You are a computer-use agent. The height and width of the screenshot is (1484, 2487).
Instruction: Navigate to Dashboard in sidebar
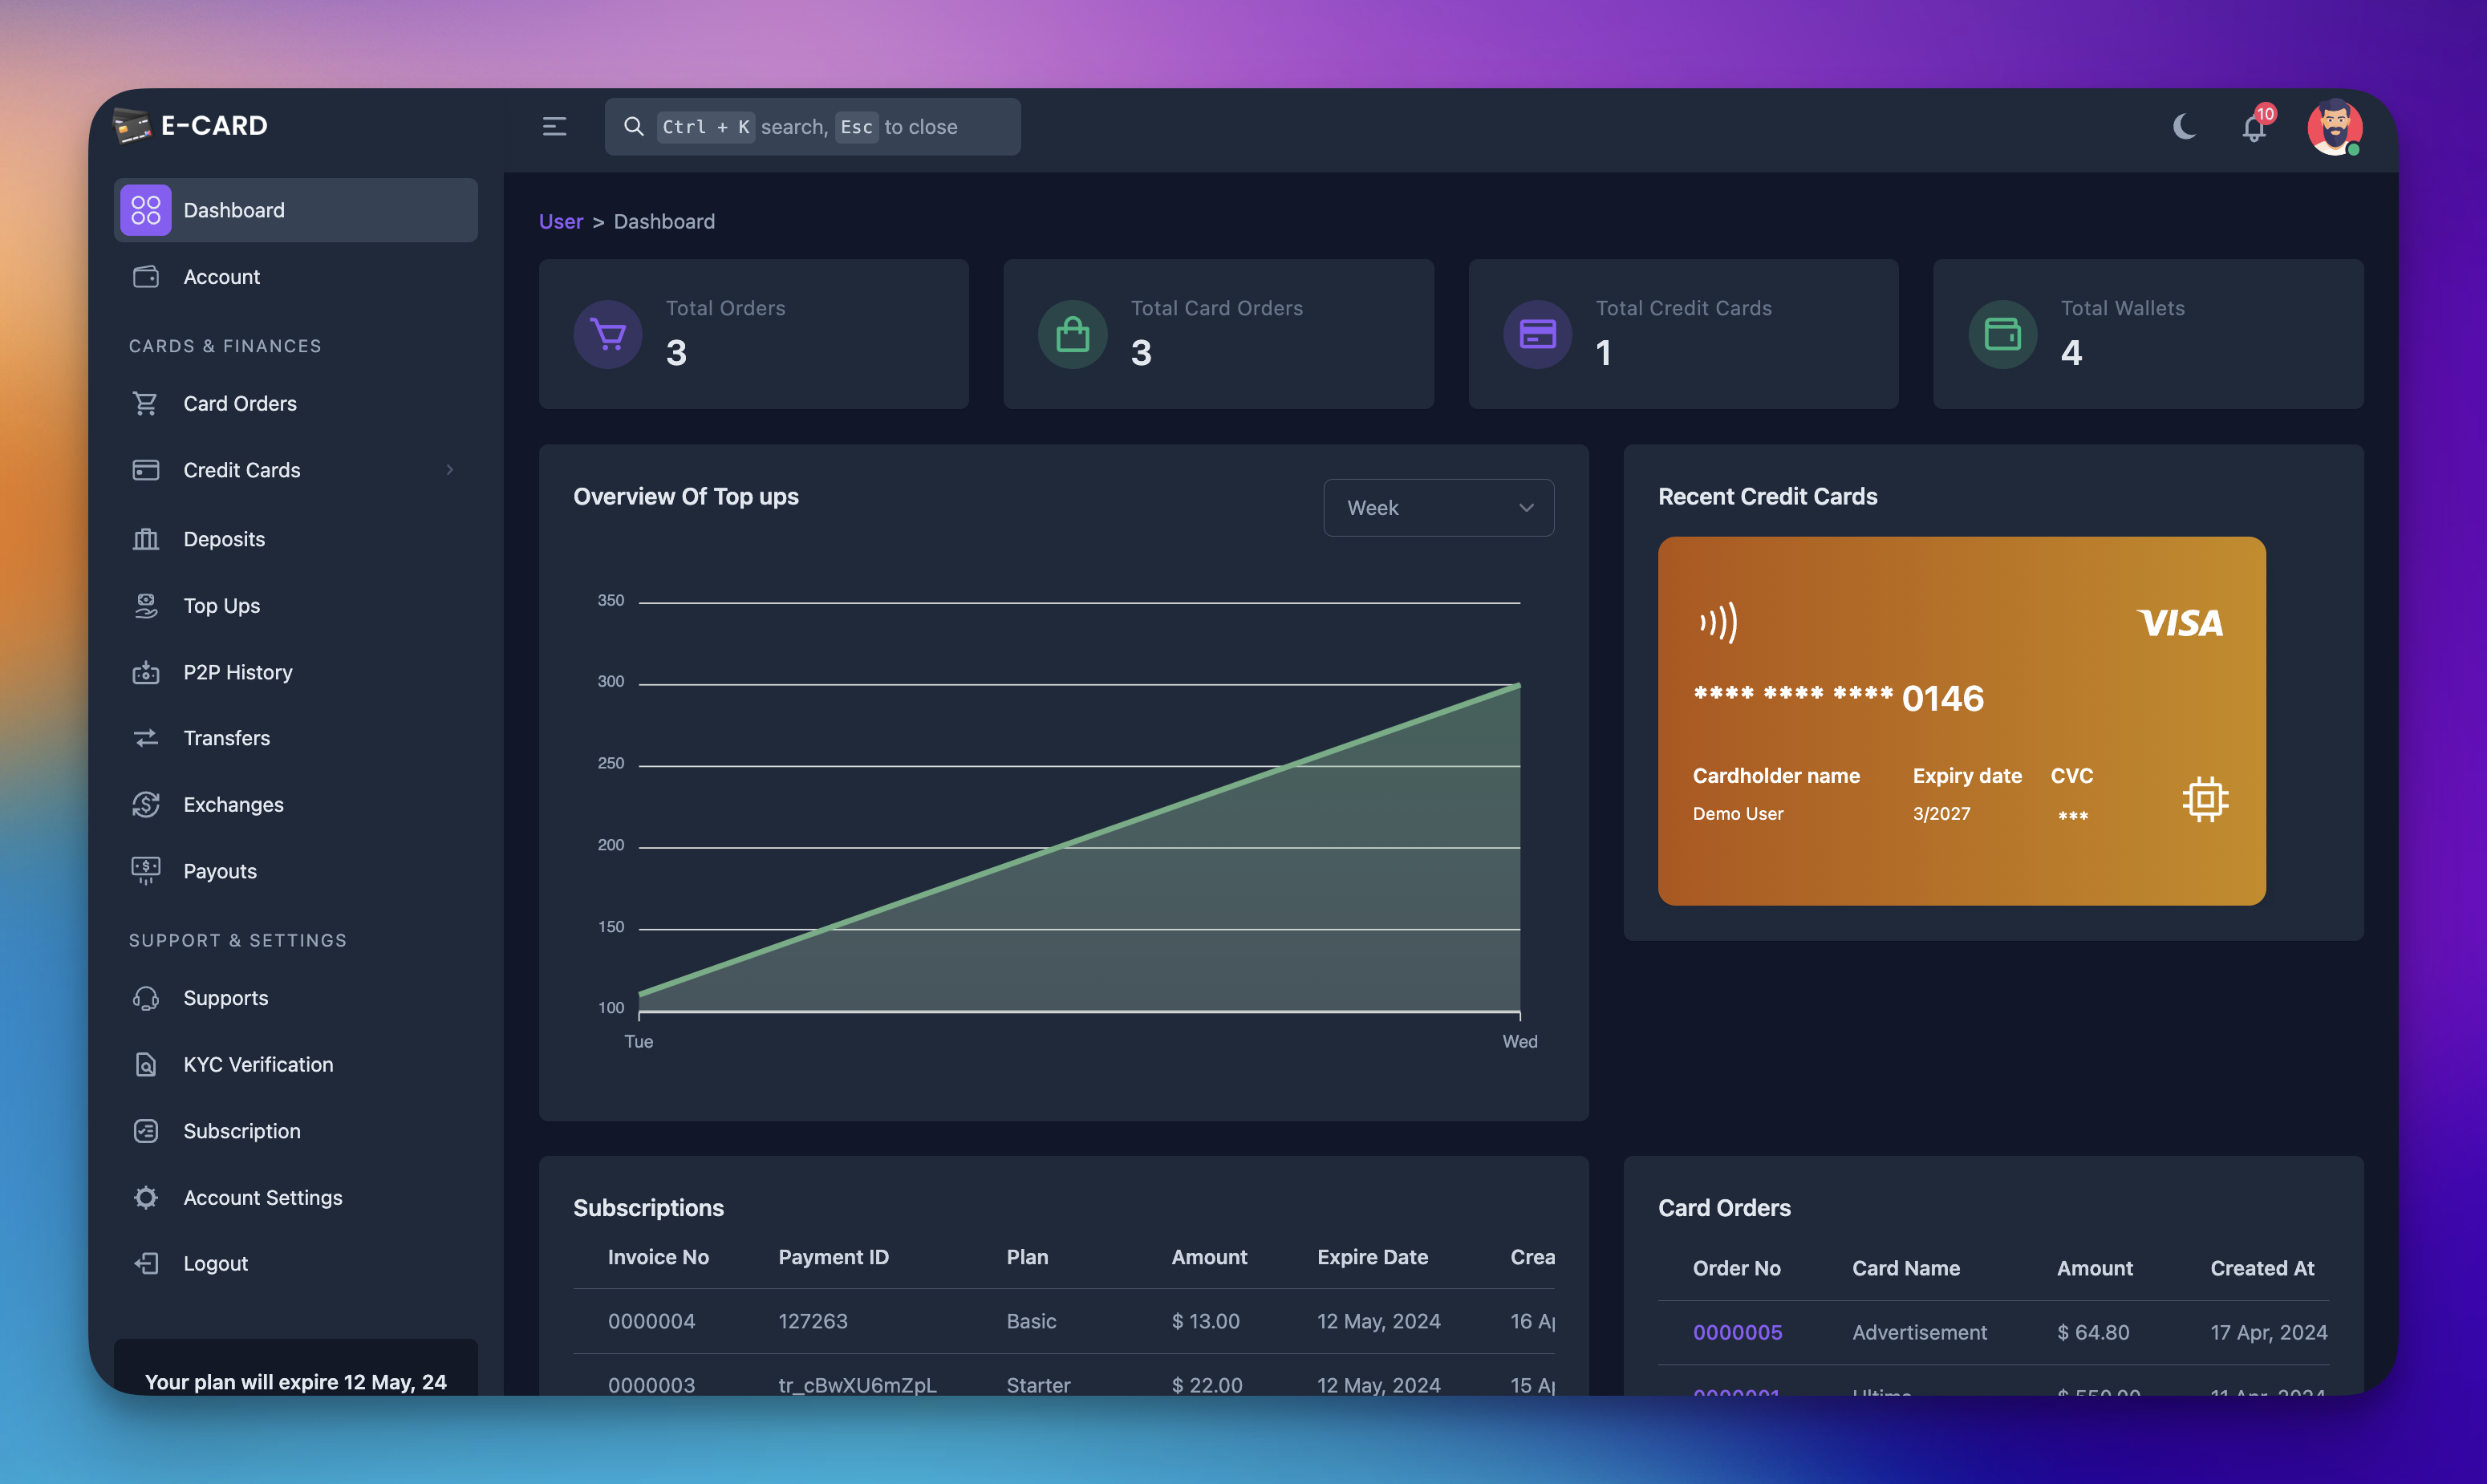point(233,209)
